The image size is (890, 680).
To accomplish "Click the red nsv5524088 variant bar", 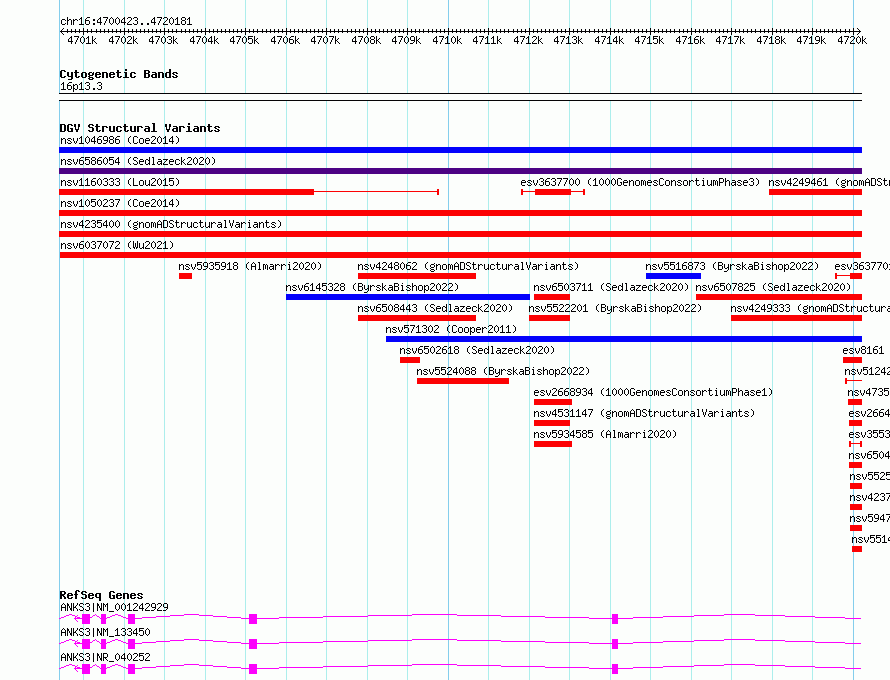I will (463, 381).
